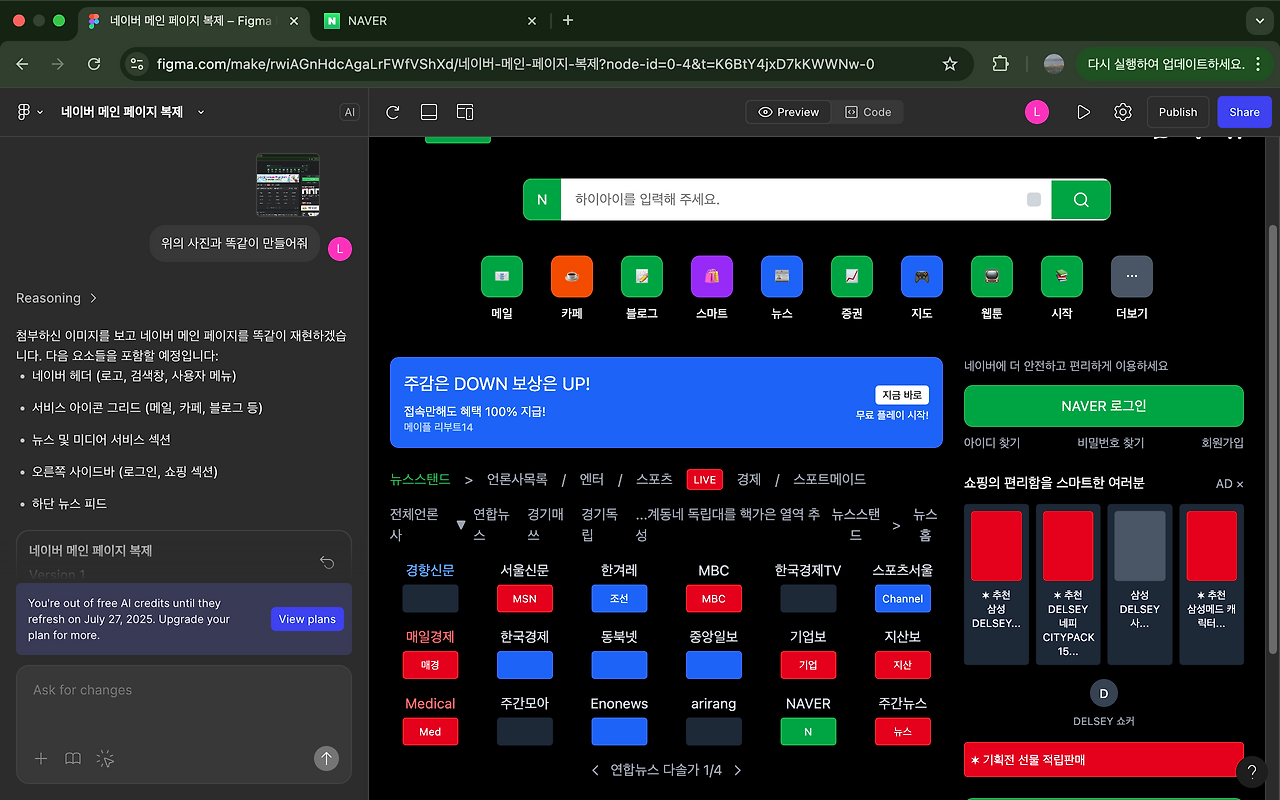
Task: Open the 더보기 more-services button
Action: [x=1132, y=277]
